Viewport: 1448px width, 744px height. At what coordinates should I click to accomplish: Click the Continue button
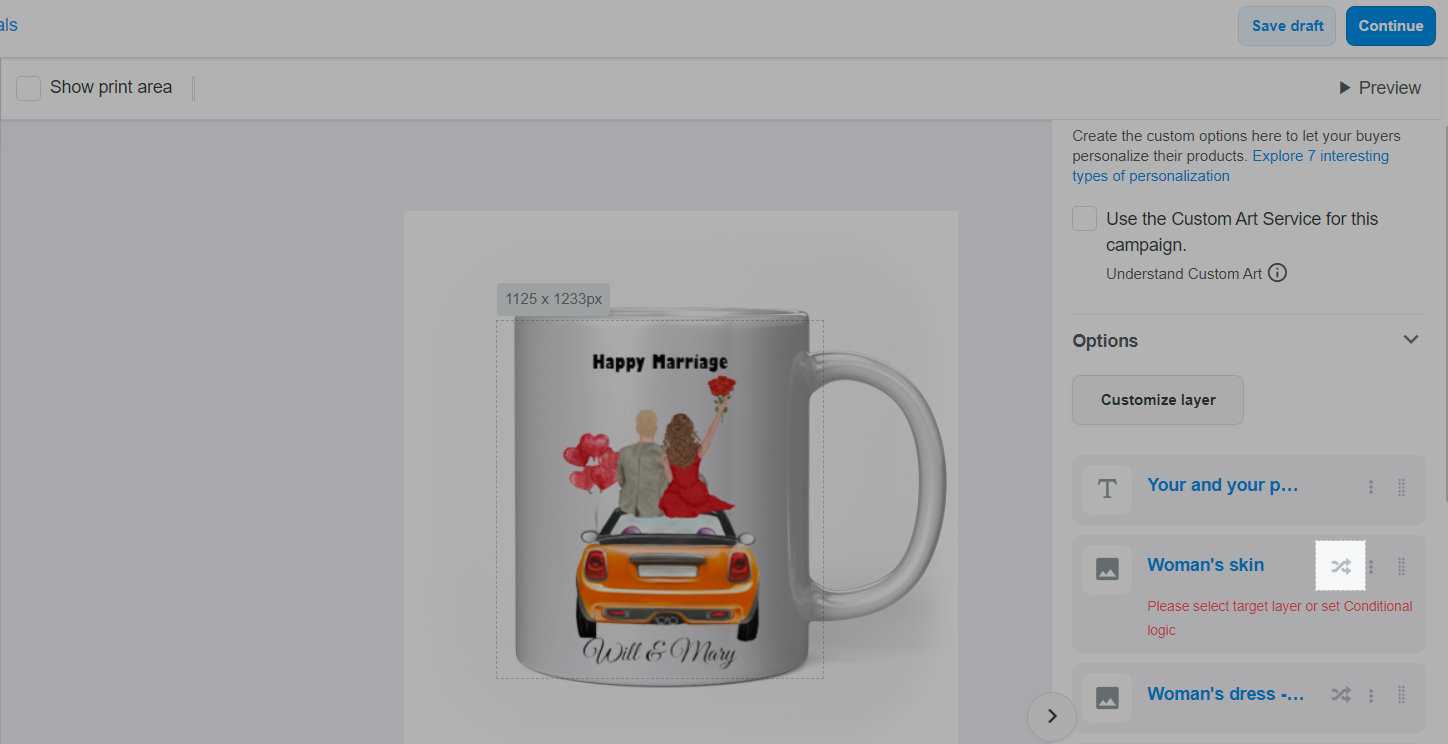point(1390,26)
